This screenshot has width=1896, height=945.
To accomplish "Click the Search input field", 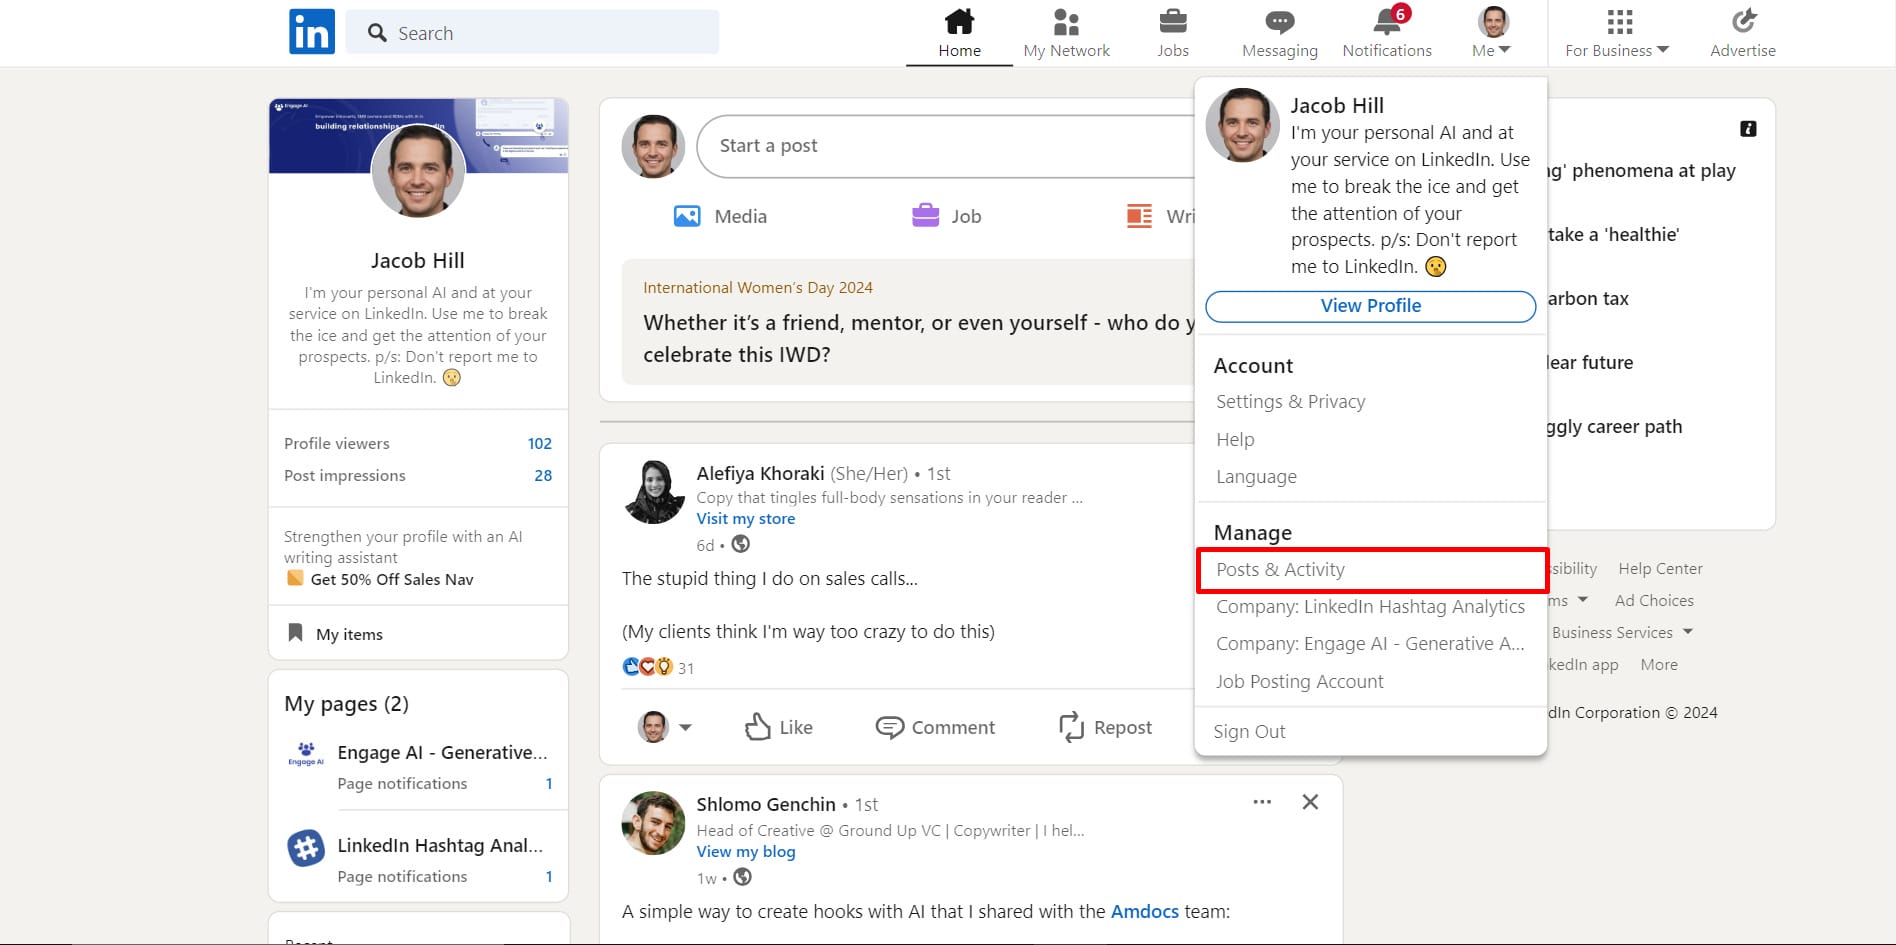I will 532,32.
